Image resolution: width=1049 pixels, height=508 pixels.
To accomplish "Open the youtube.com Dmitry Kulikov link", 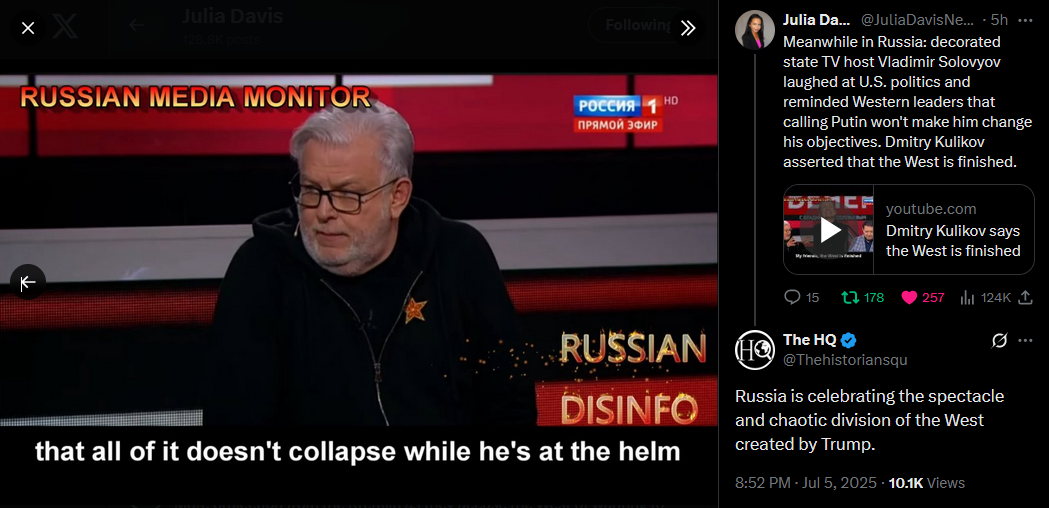I will click(x=953, y=230).
